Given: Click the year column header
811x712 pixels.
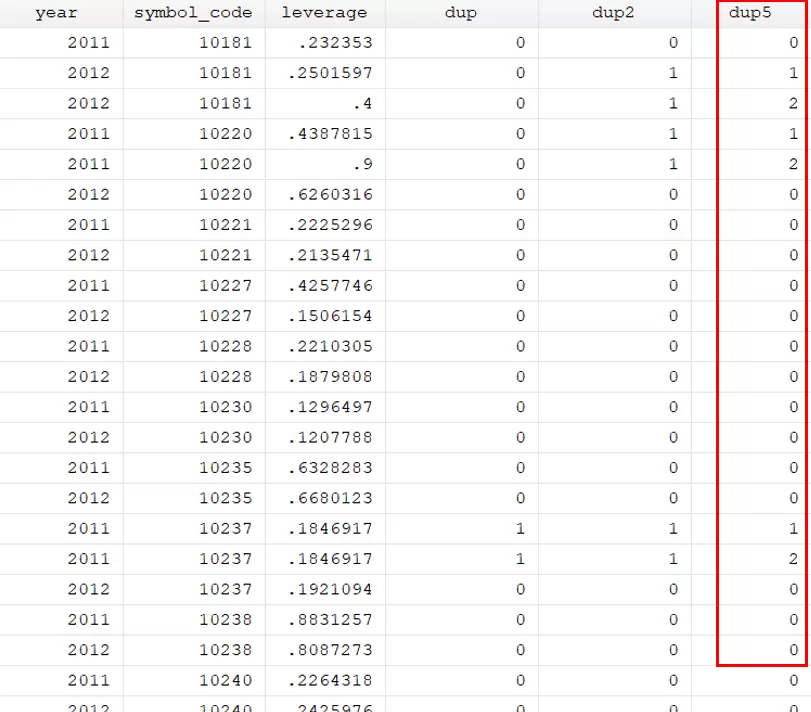Looking at the screenshot, I should (x=56, y=14).
